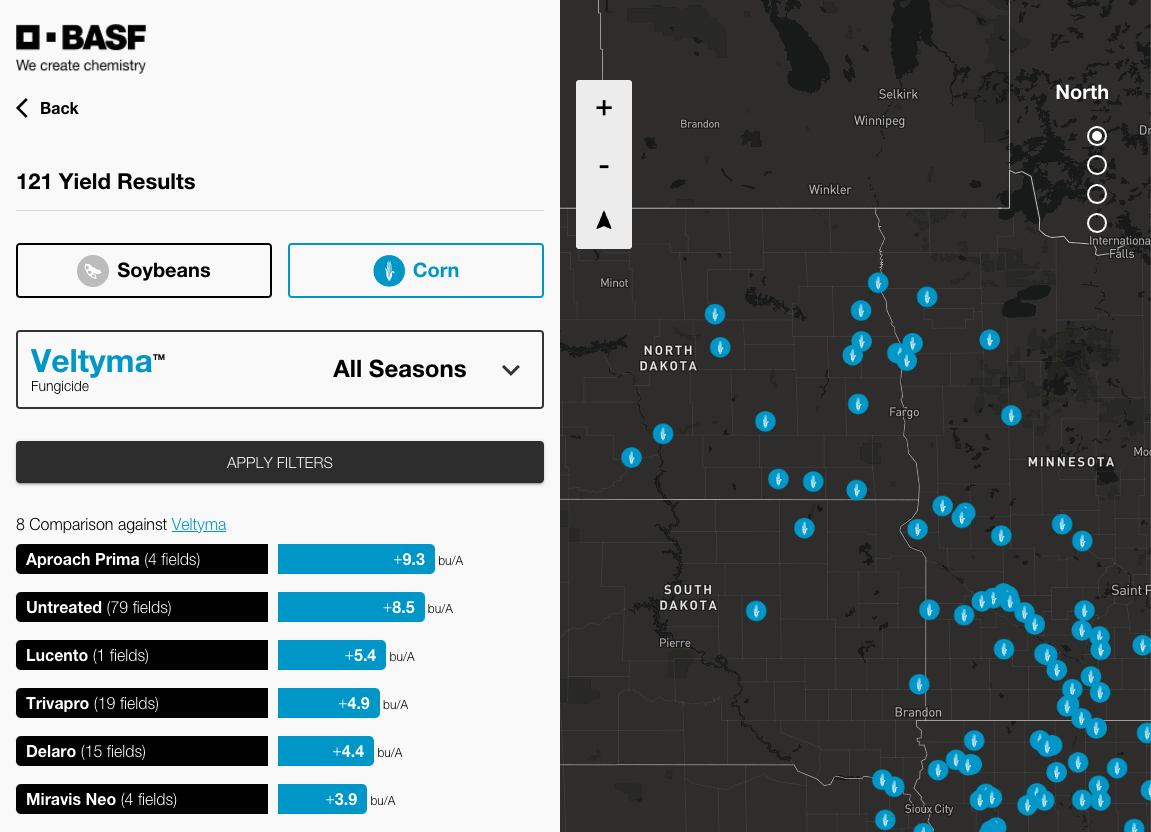The width and height of the screenshot is (1151, 832).
Task: Select the first North region radio button
Action: pos(1097,136)
